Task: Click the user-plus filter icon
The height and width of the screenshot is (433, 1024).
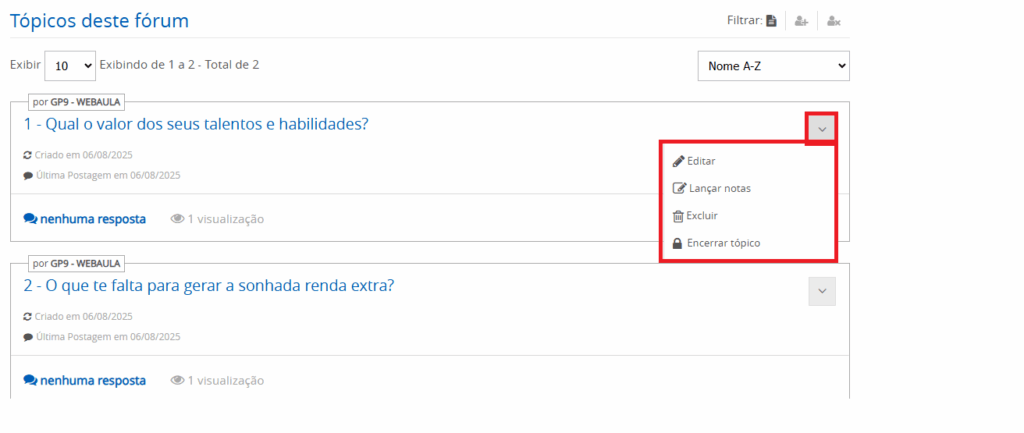Action: click(801, 21)
